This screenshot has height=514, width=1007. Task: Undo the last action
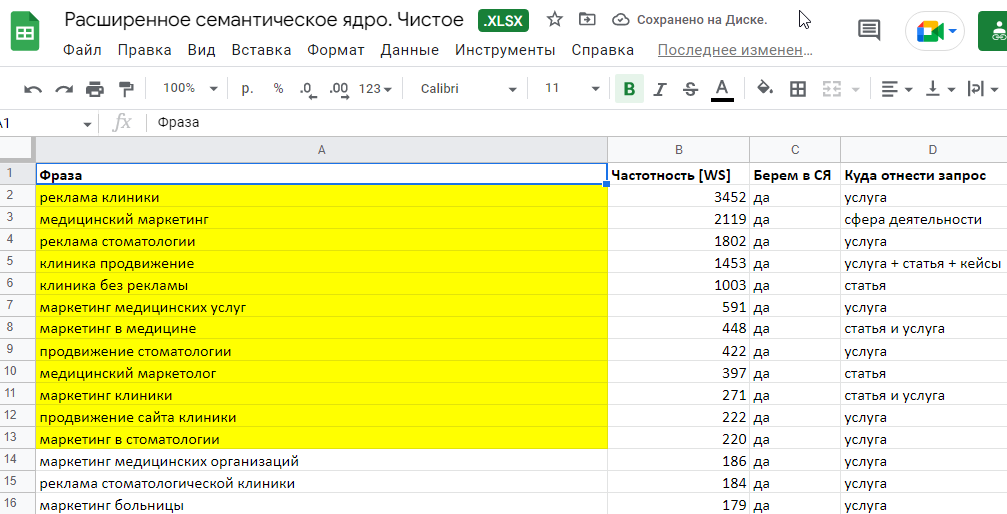point(33,89)
